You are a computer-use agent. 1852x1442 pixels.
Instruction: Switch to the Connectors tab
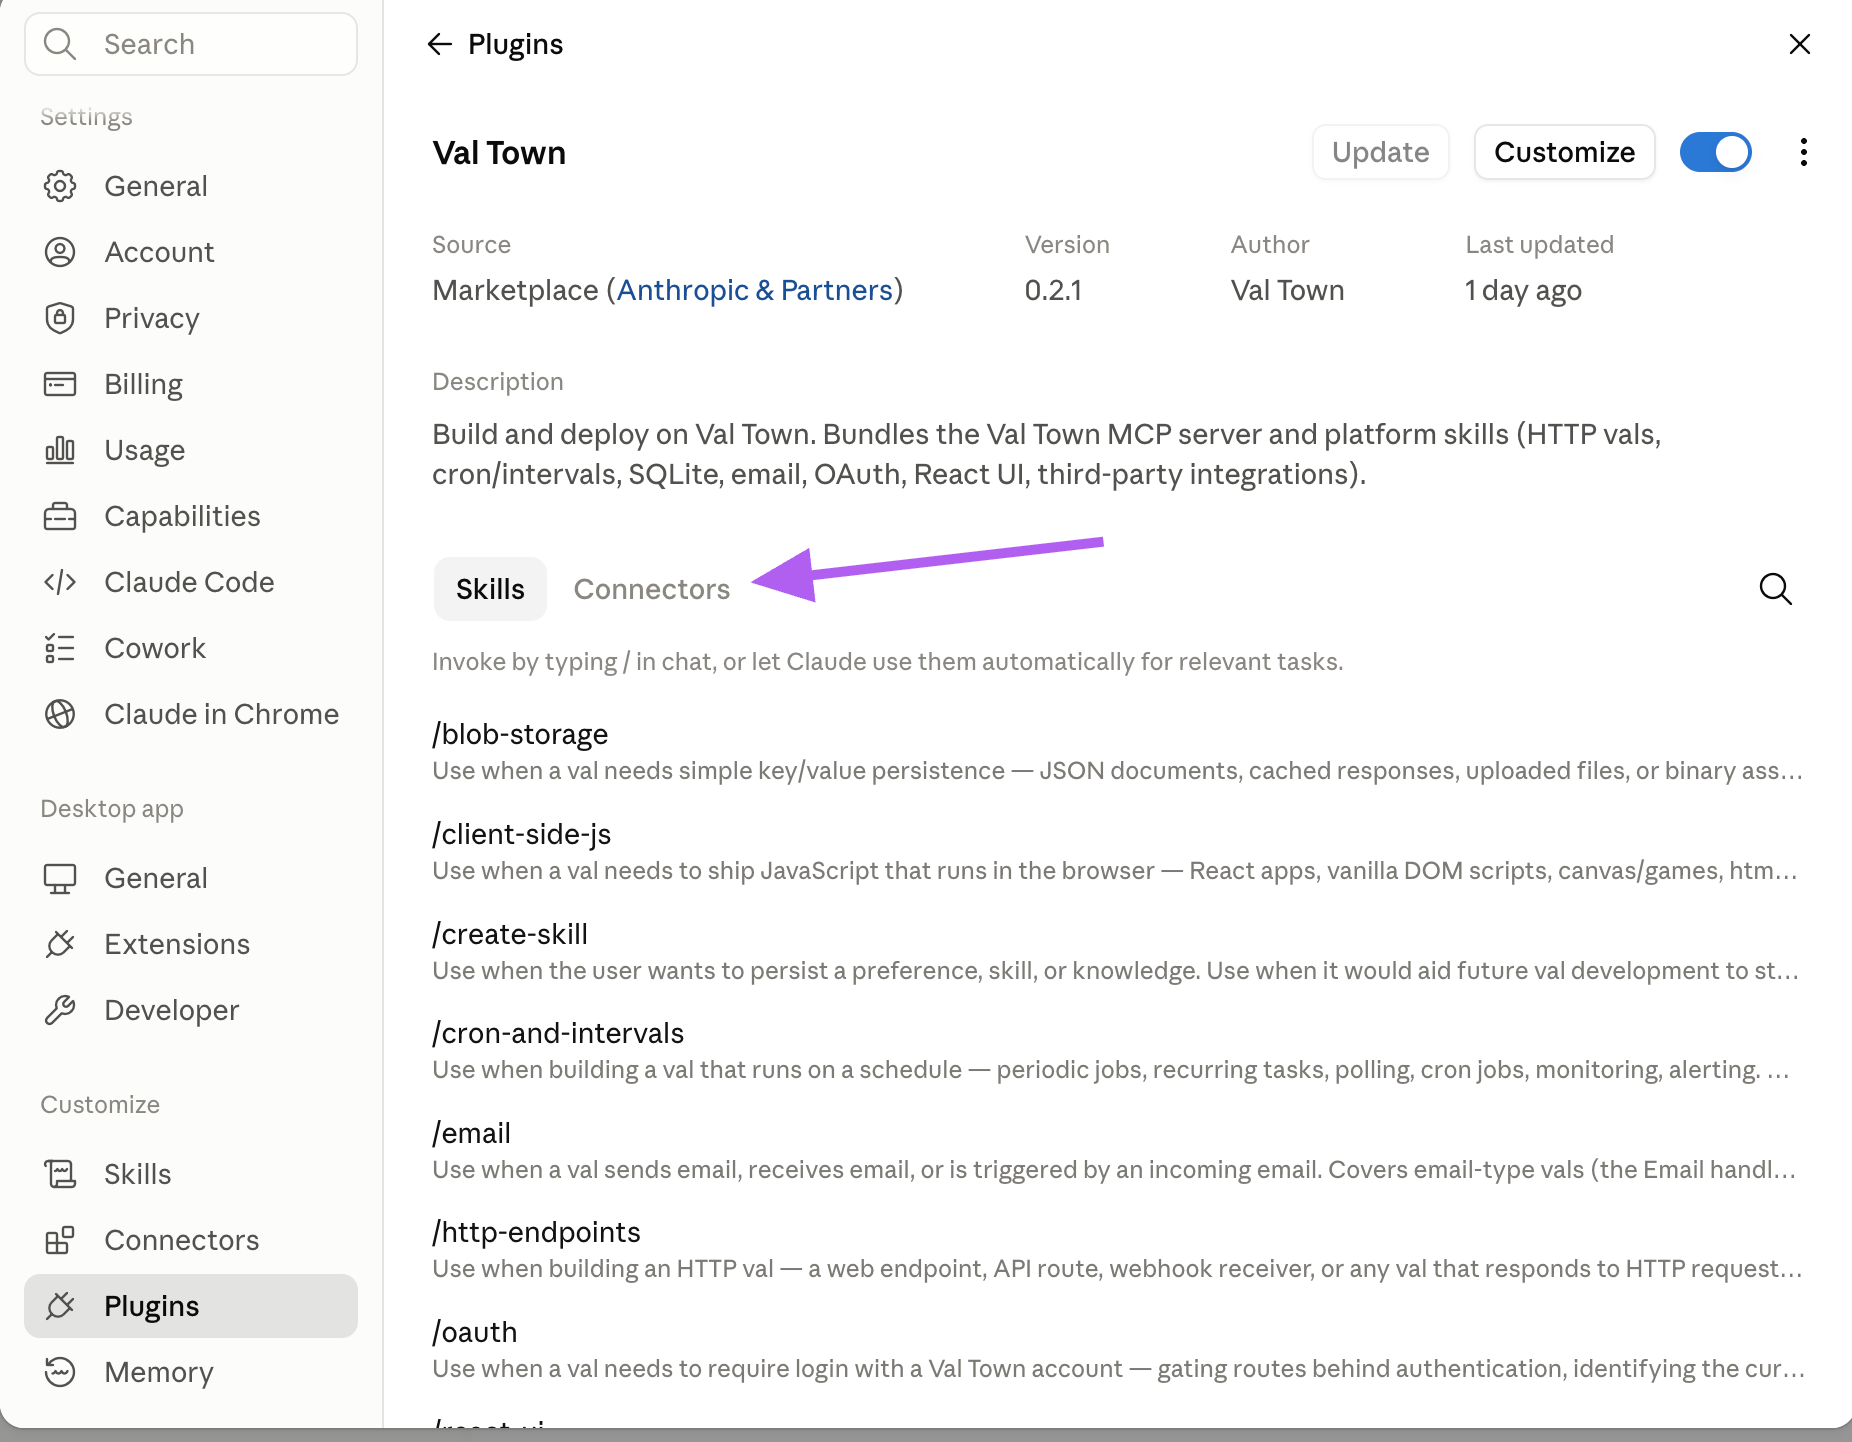pyautogui.click(x=652, y=589)
